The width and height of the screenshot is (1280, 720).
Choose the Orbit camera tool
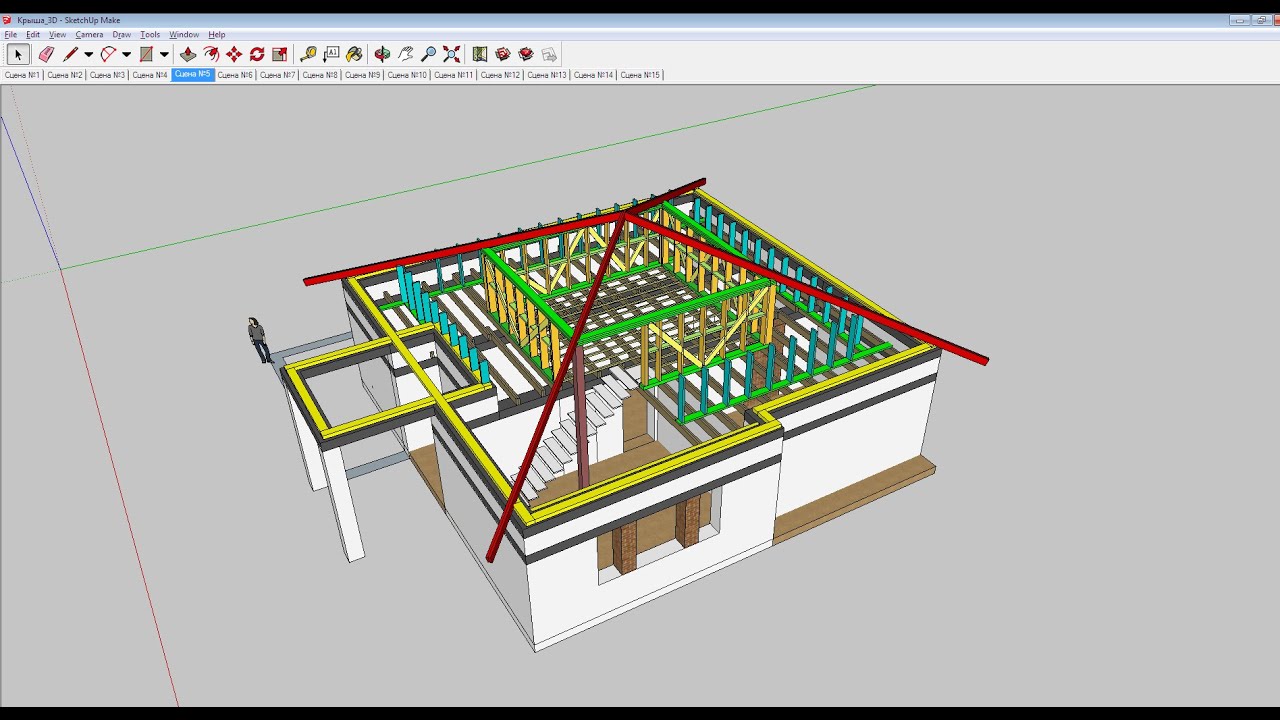pos(382,54)
